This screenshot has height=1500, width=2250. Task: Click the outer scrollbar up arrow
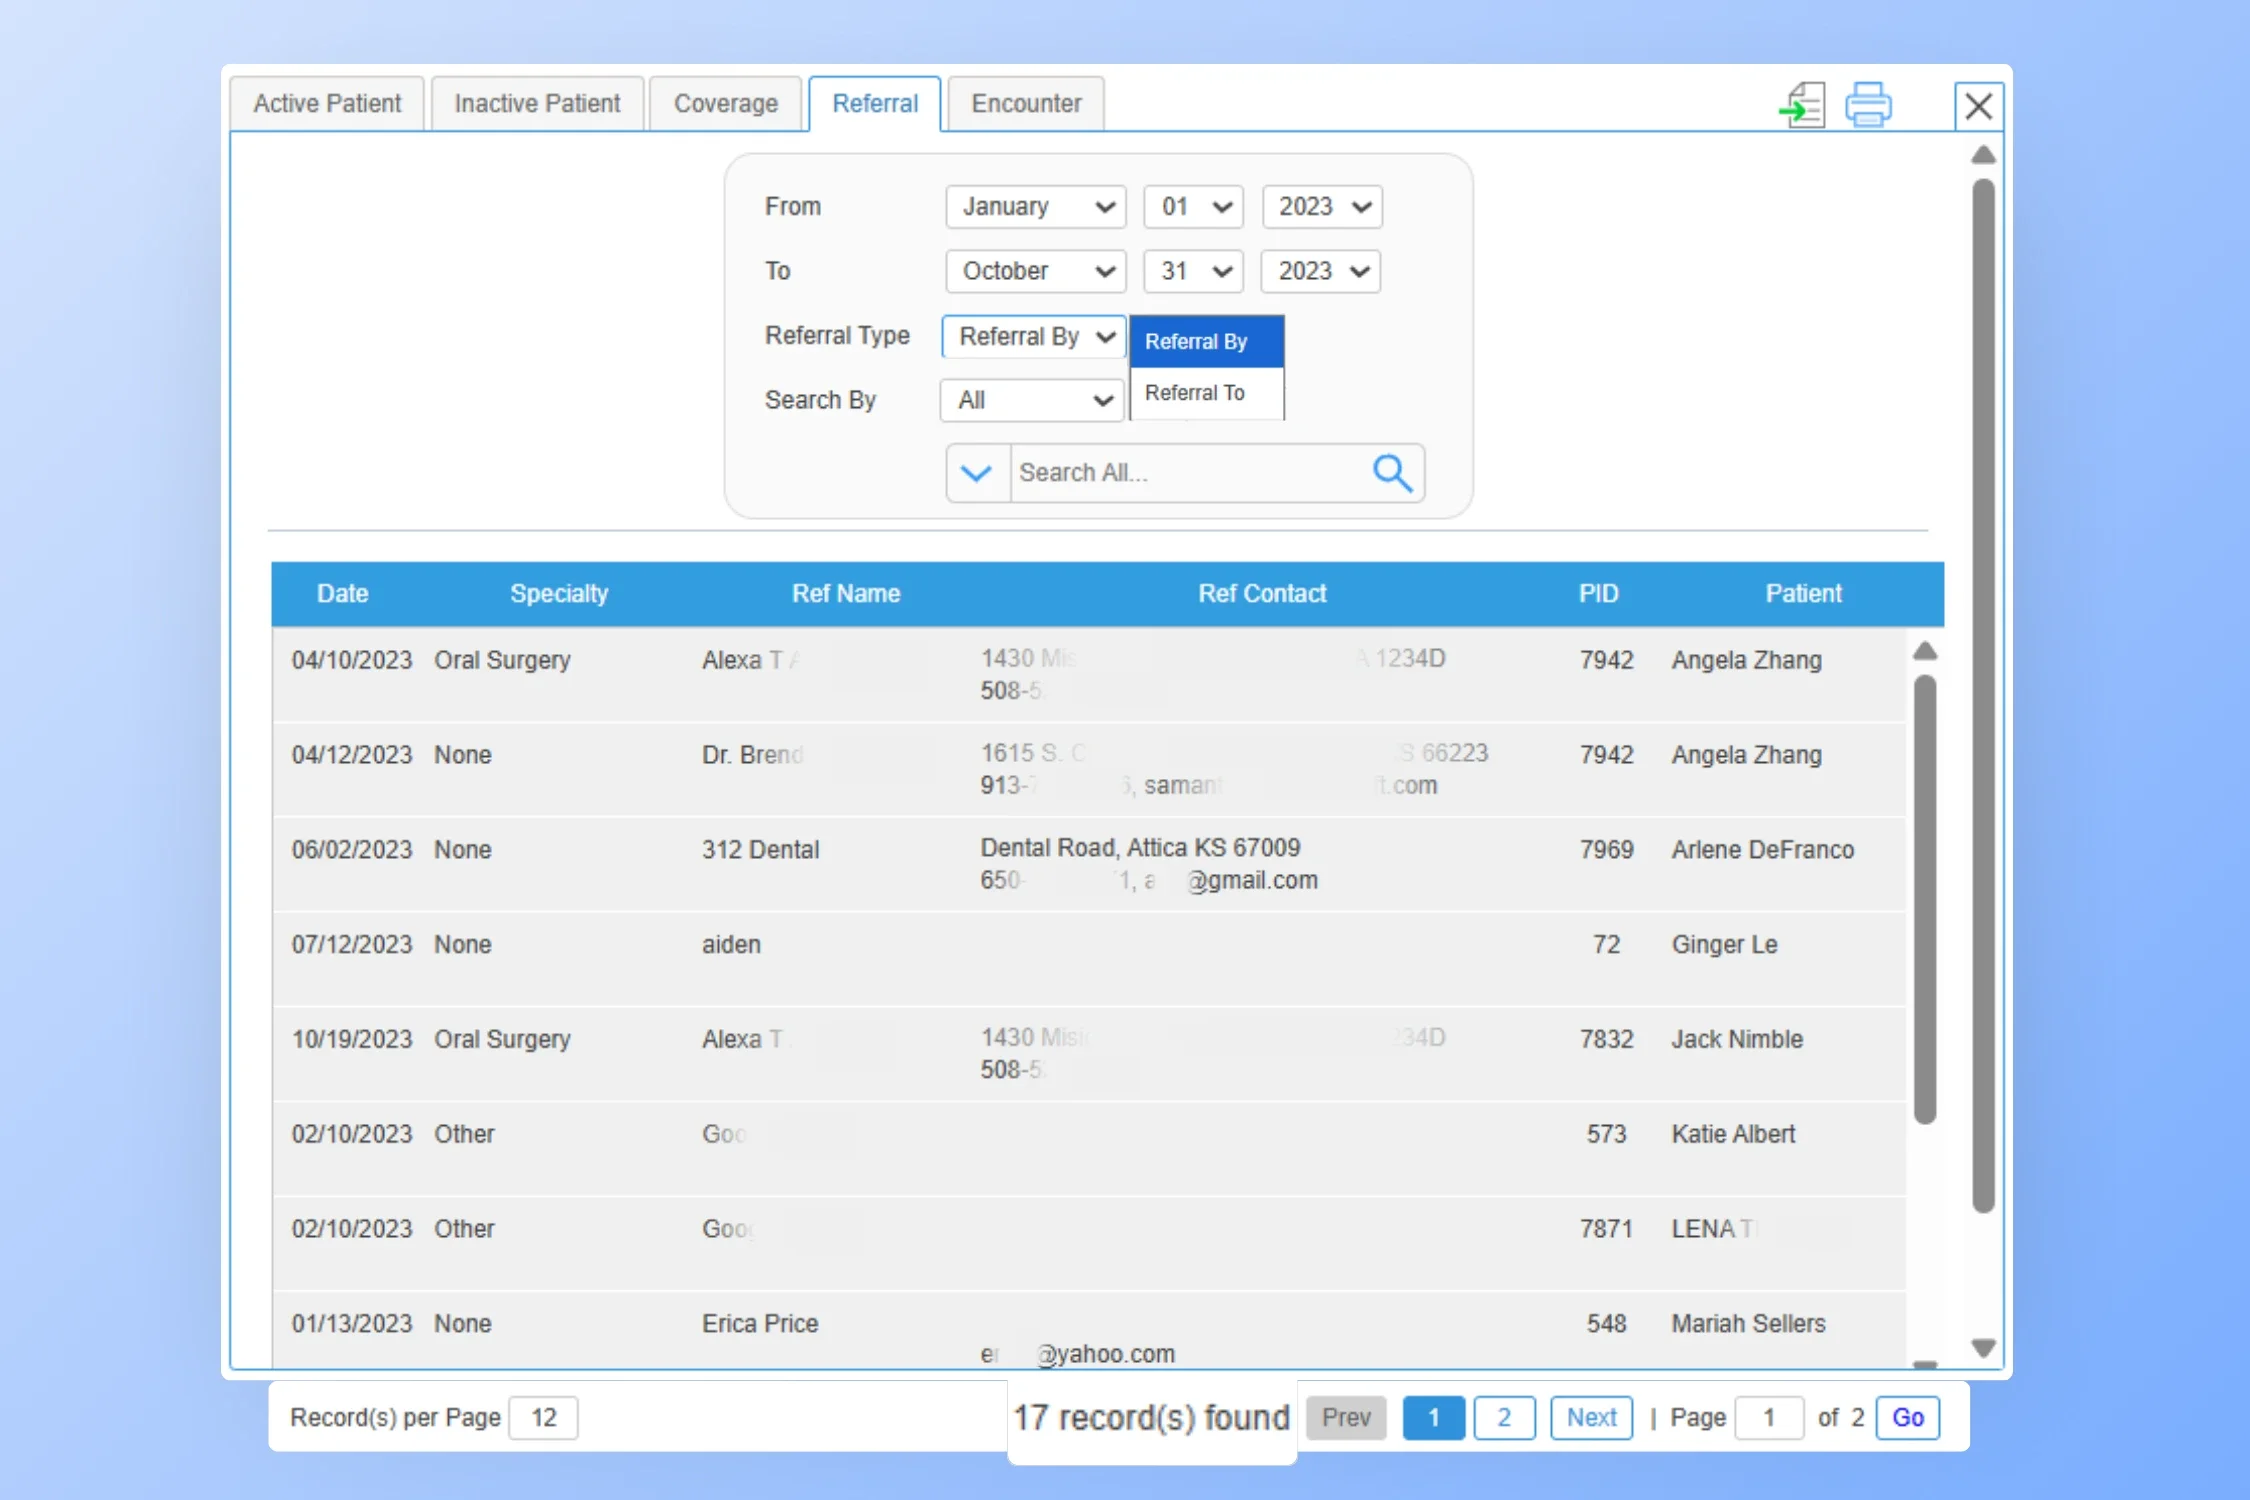[x=1983, y=155]
